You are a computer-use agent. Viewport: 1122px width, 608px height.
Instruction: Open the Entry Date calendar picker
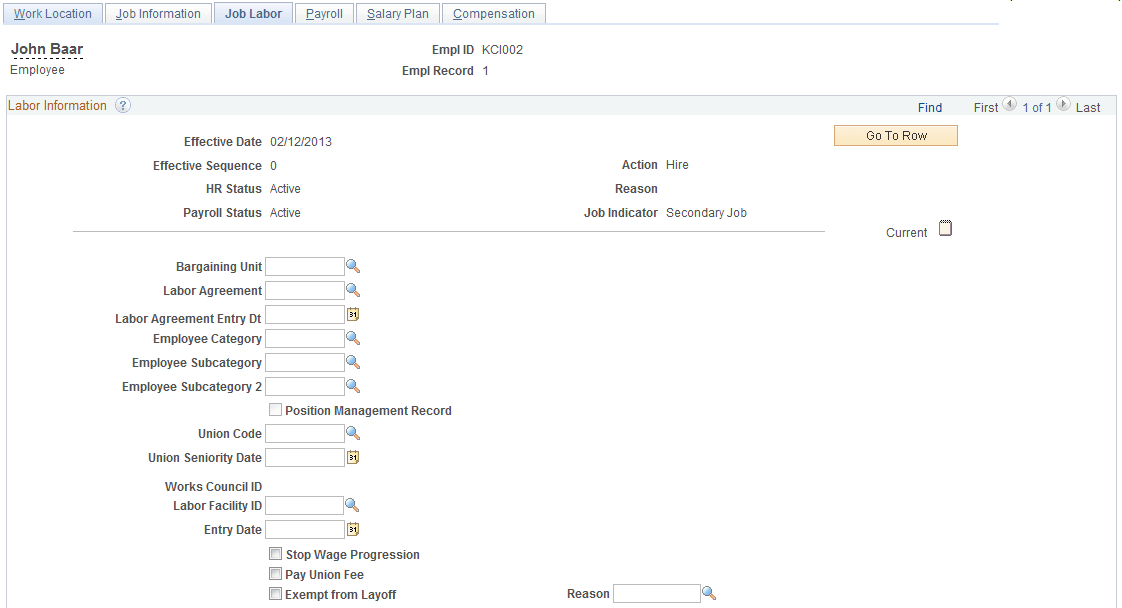pyautogui.click(x=352, y=529)
